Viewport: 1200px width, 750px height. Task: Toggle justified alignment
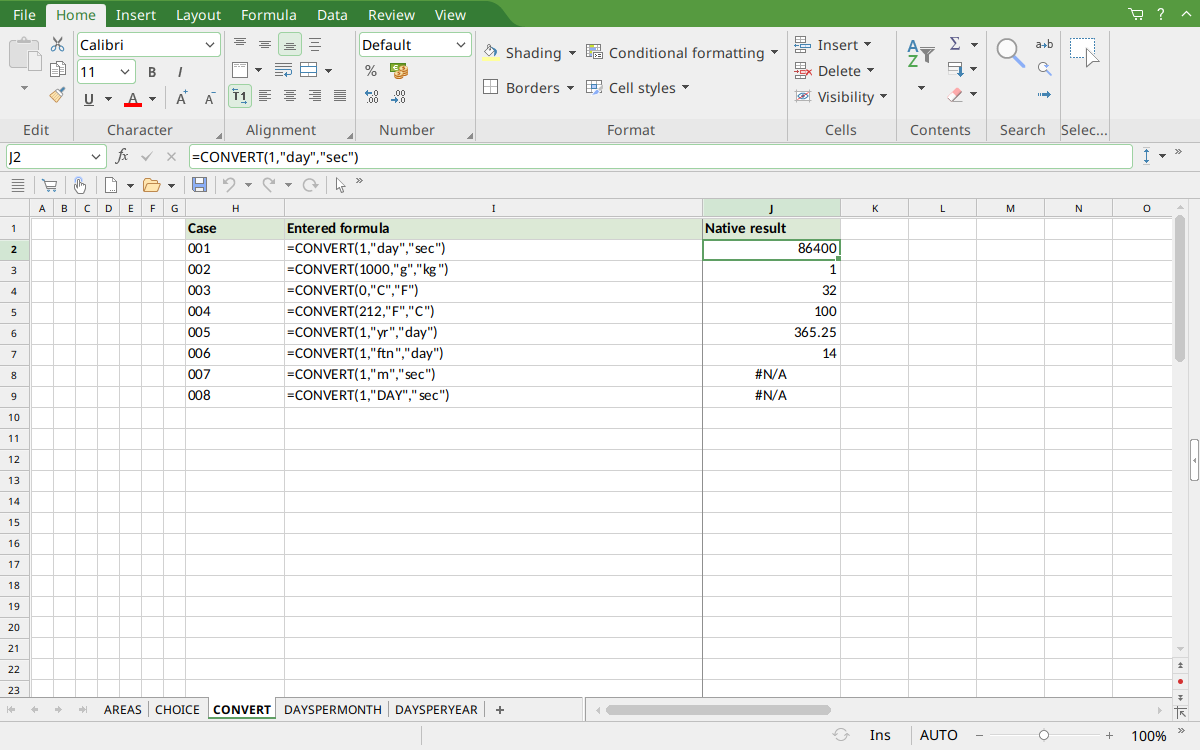click(x=340, y=96)
